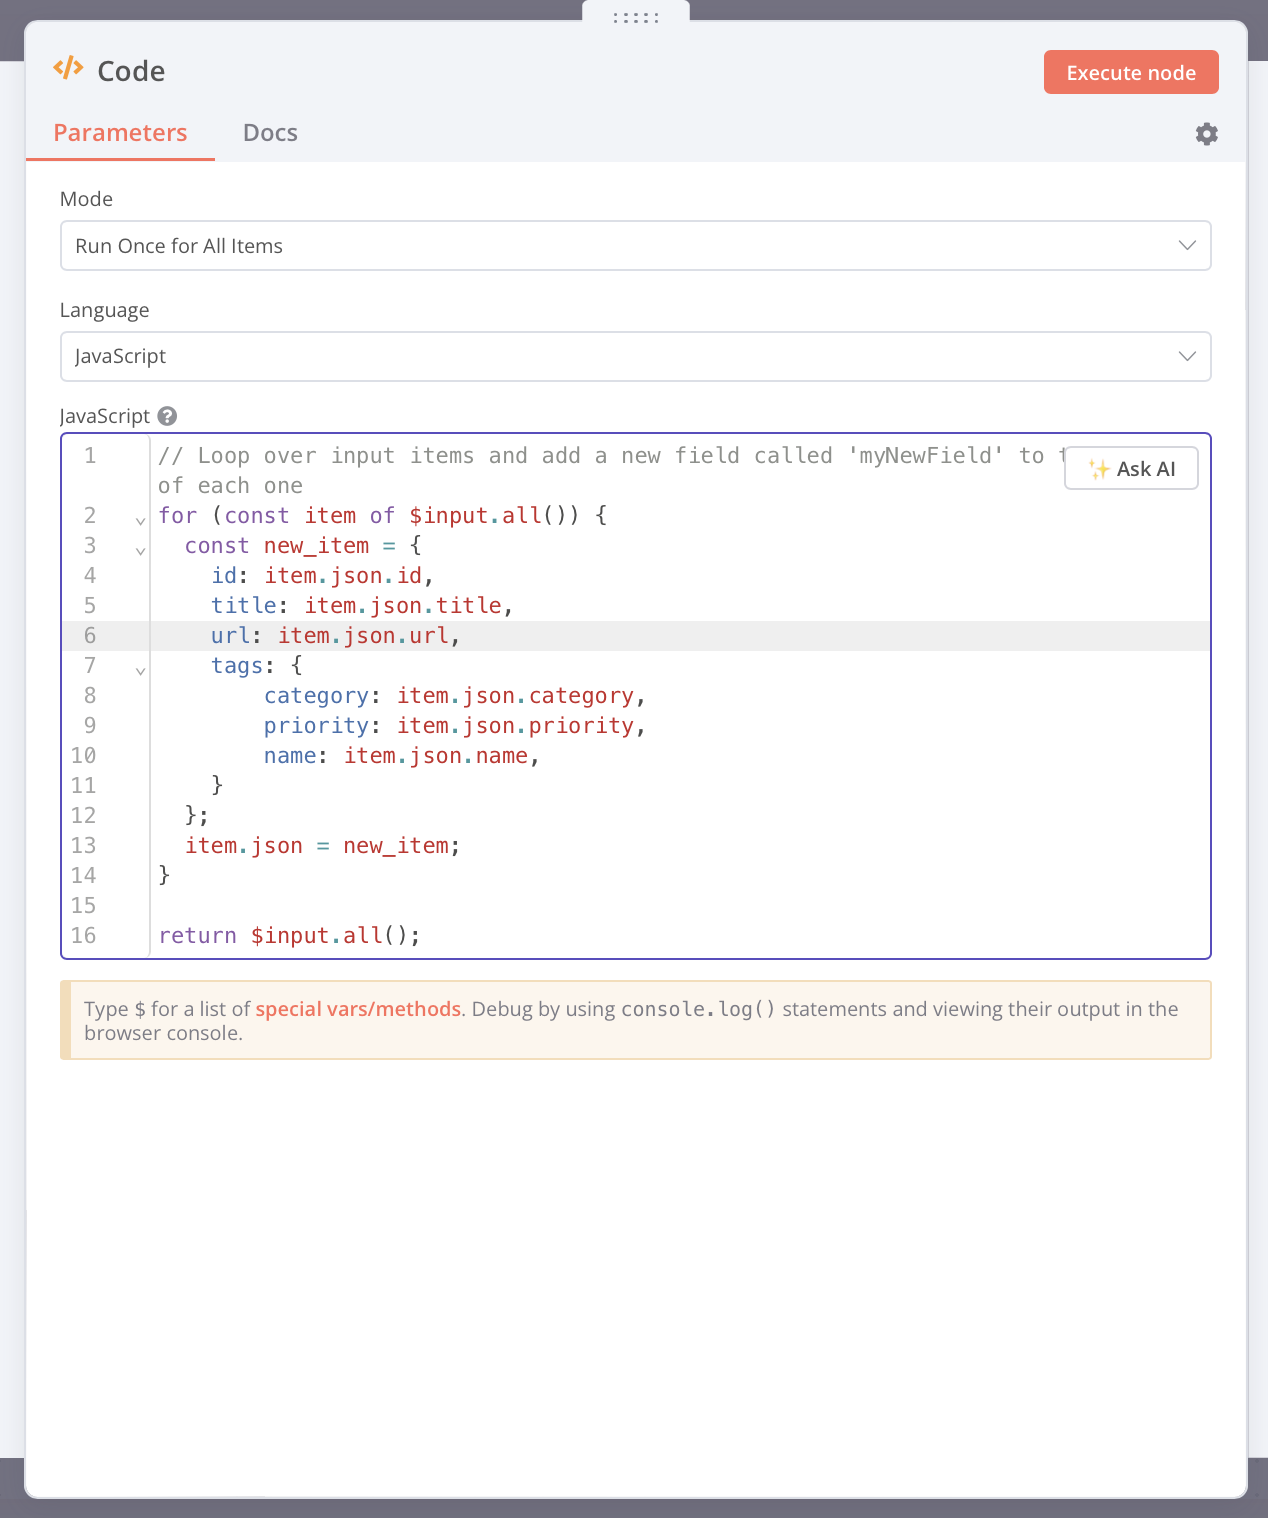Open node settings via the gear icon

[1206, 133]
